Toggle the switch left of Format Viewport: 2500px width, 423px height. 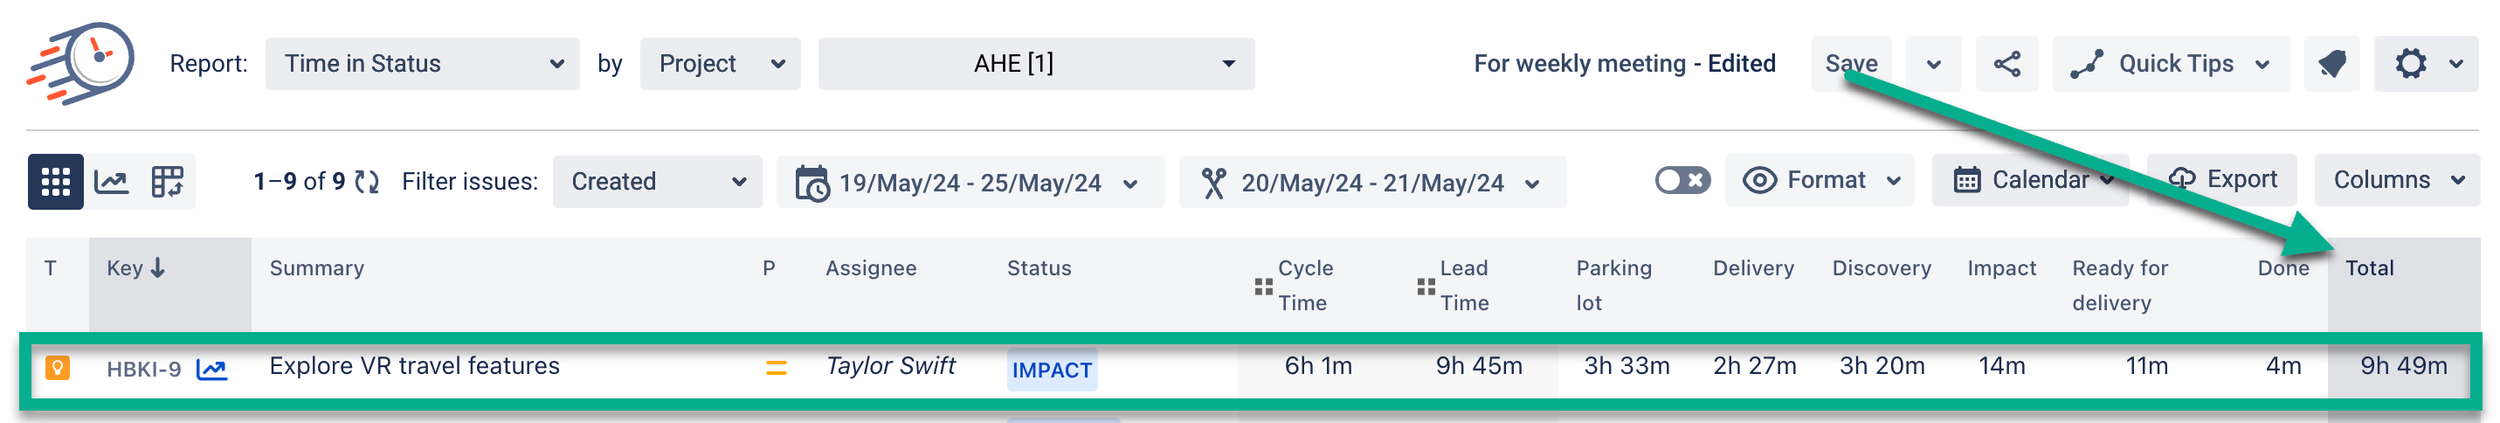(1682, 180)
